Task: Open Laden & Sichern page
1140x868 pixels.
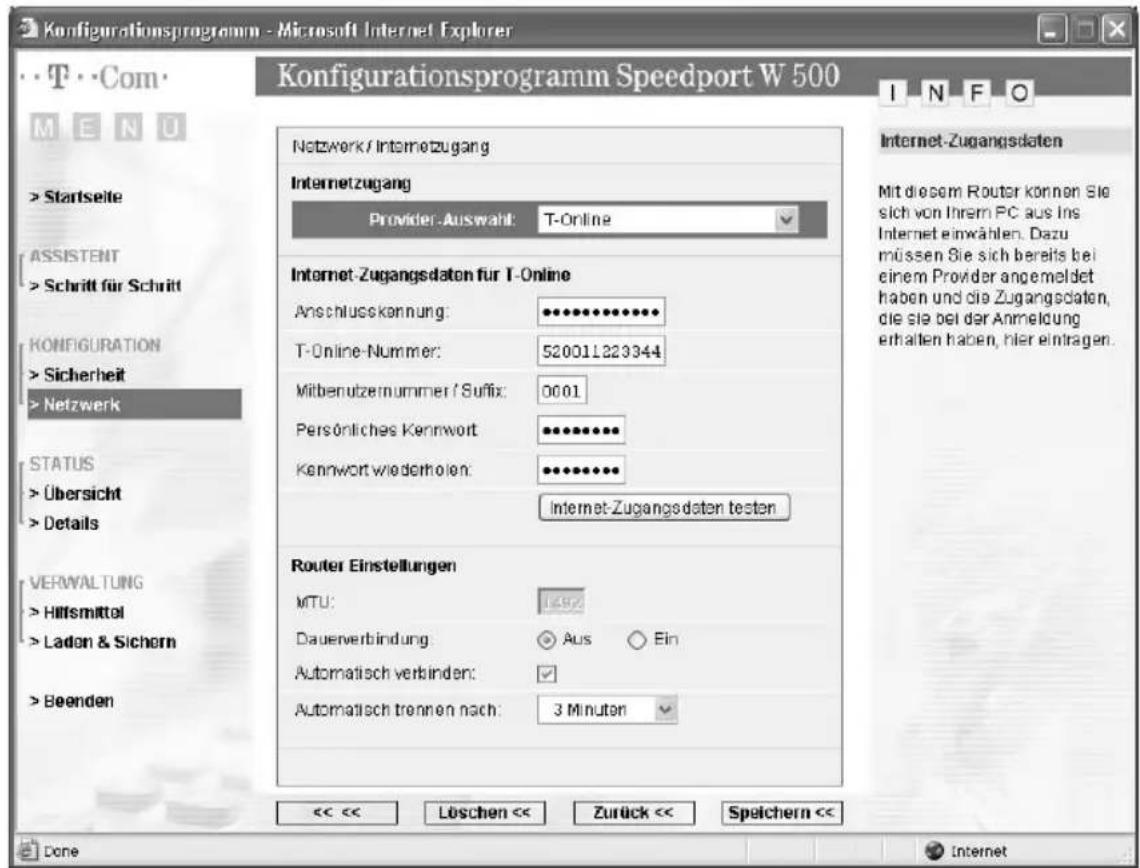Action: coord(103,642)
